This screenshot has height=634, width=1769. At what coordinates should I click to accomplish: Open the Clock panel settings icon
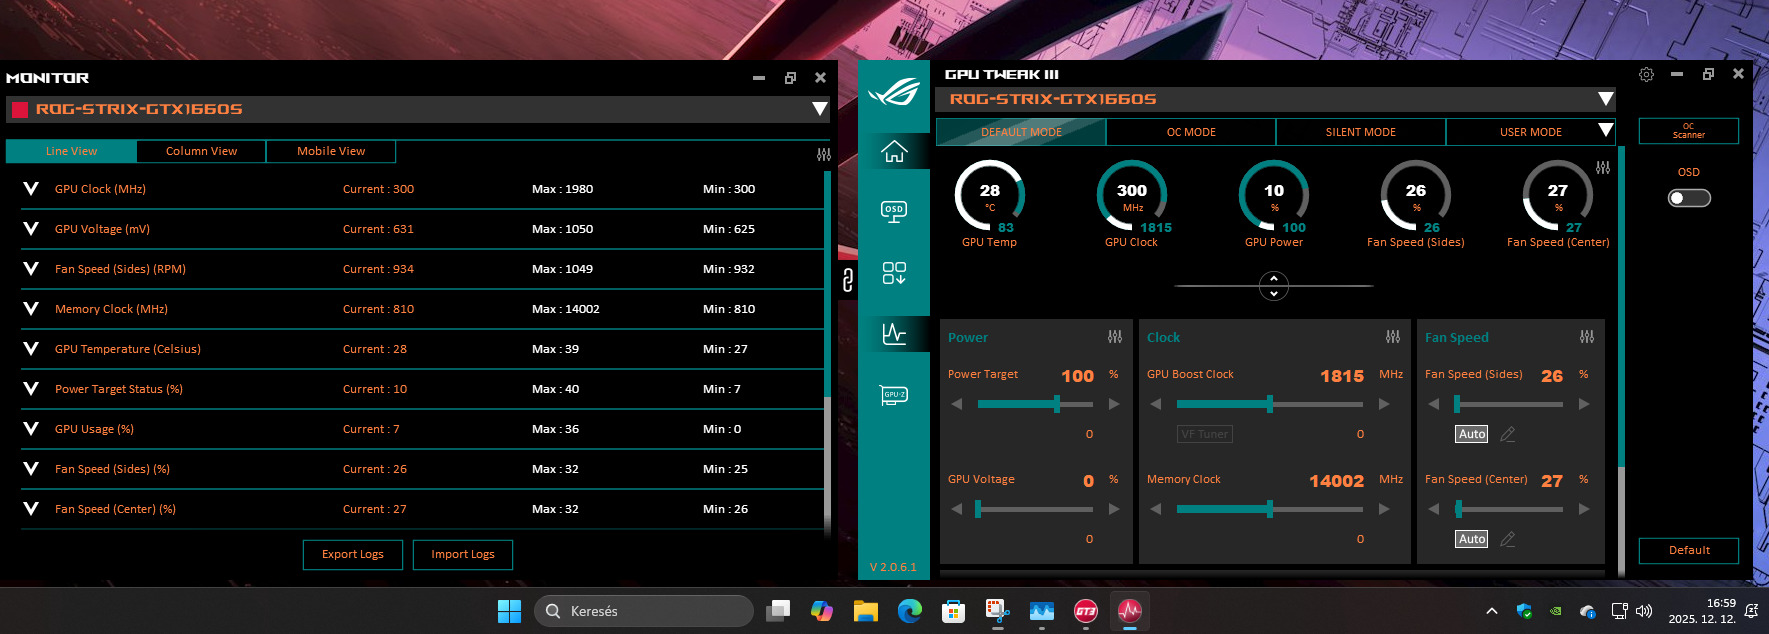click(1393, 337)
